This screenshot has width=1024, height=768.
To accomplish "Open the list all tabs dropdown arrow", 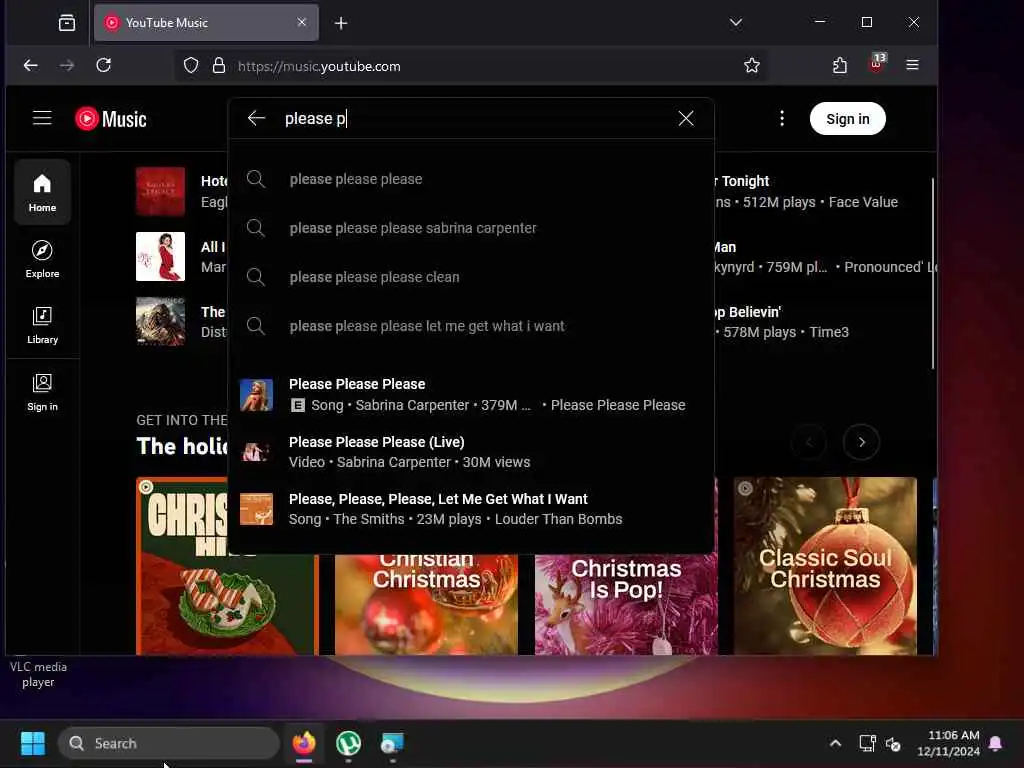I will [x=736, y=22].
